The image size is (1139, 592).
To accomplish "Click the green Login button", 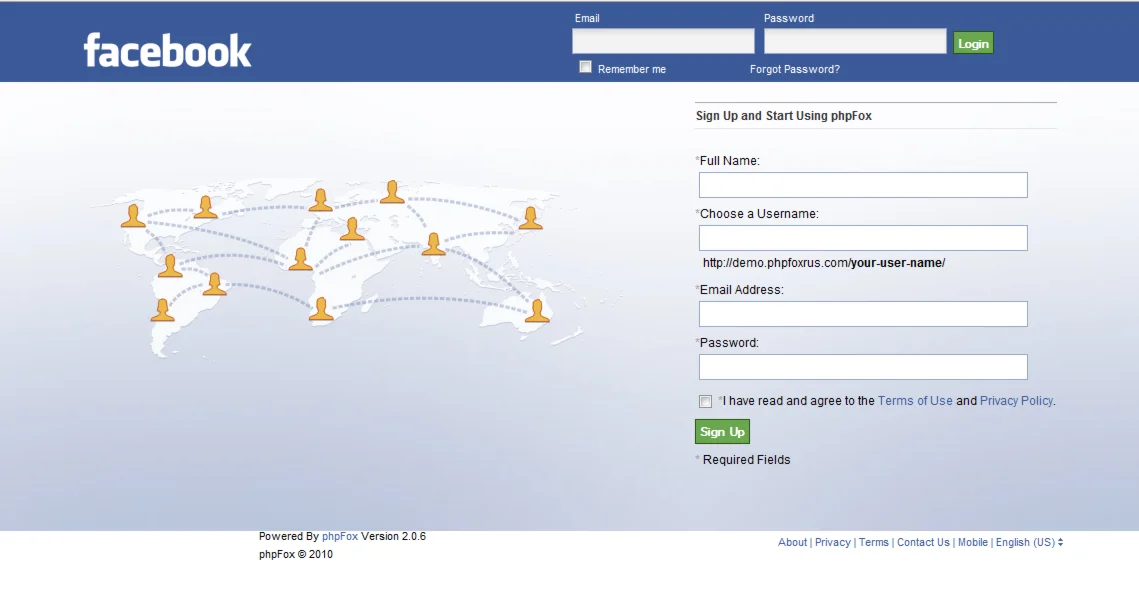I will coord(973,43).
